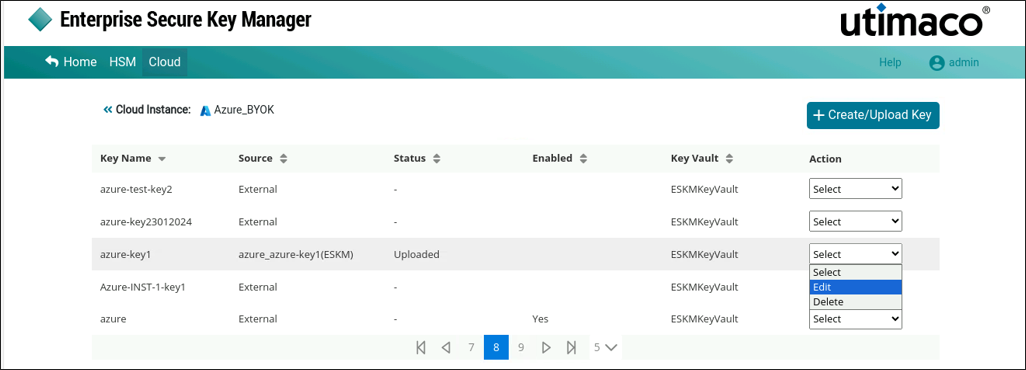Click the azure-key1 key name

click(126, 254)
